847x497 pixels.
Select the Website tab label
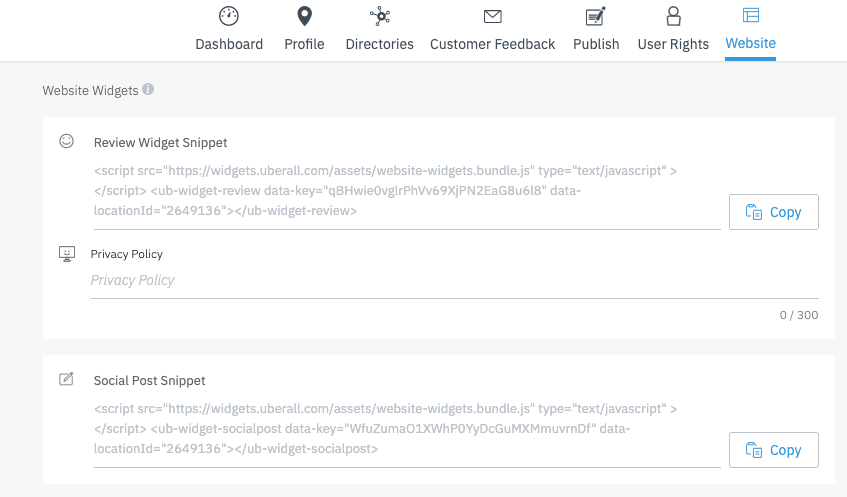pyautogui.click(x=750, y=43)
